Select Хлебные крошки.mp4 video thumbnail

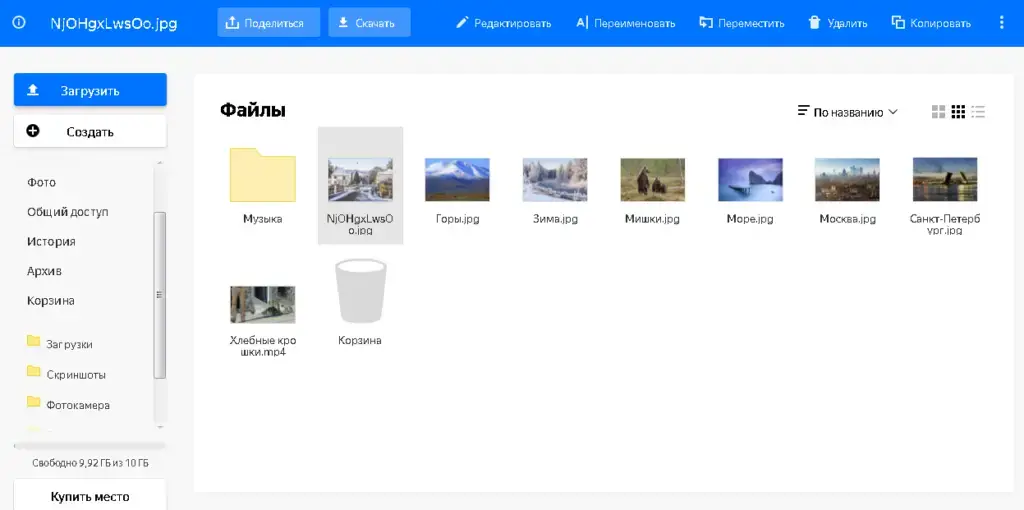263,304
